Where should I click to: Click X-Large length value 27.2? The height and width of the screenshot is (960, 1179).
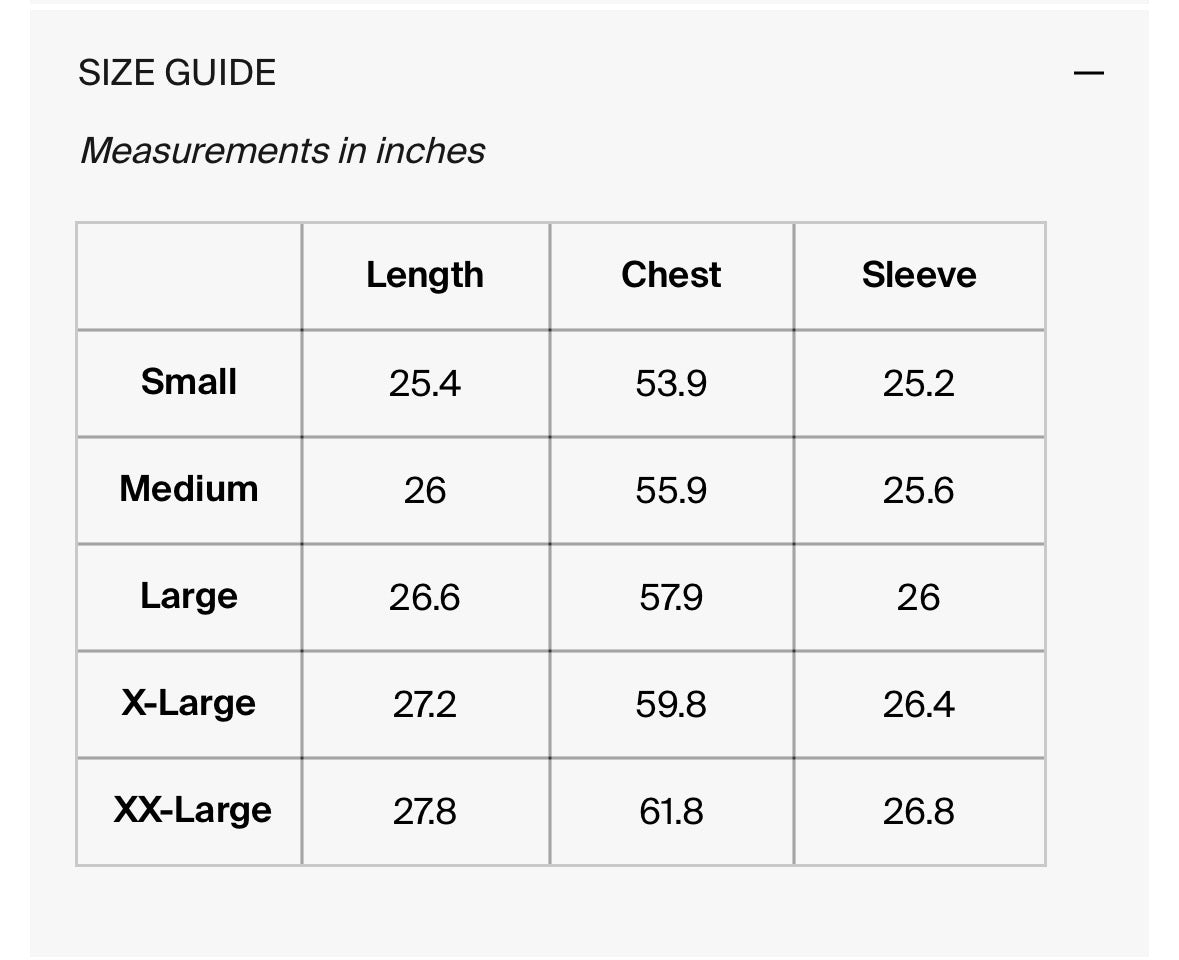(x=425, y=705)
